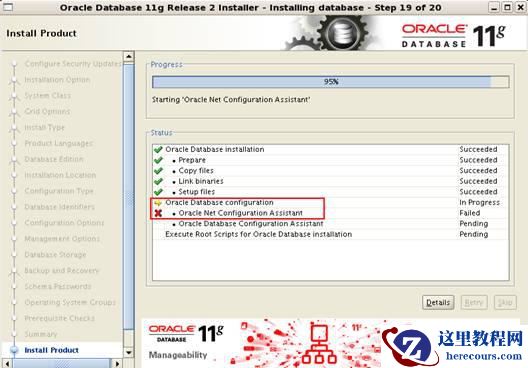
Task: Click the horizontal scrollbar left arrow
Action: pyautogui.click(x=7, y=364)
